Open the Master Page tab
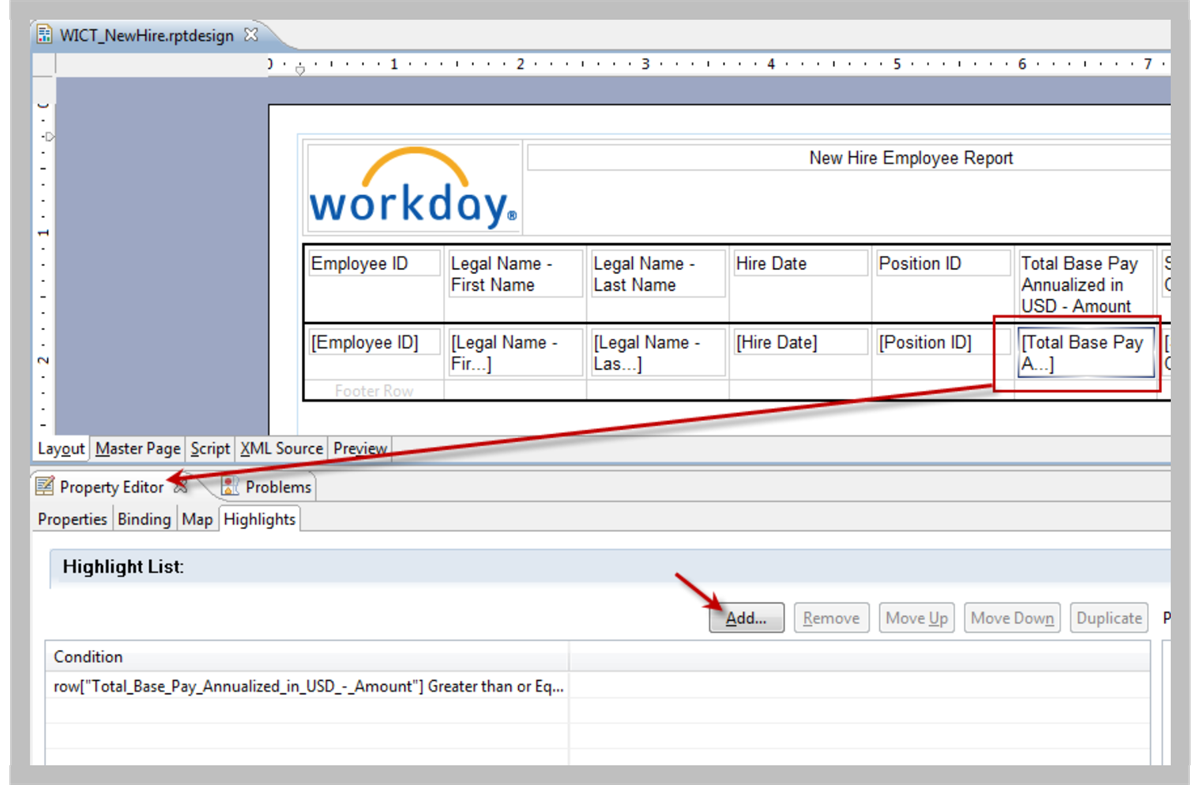The image size is (1200, 785). (138, 449)
